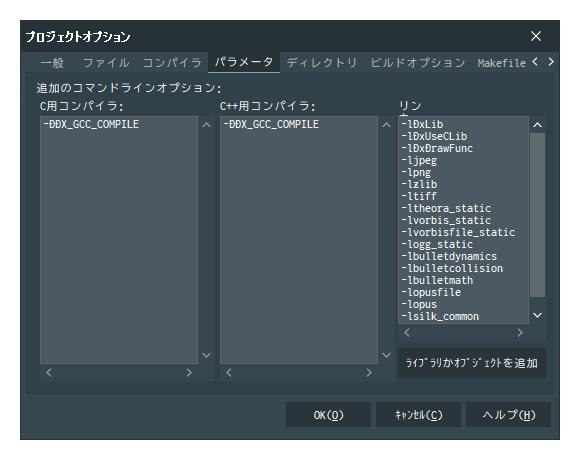The height and width of the screenshot is (460, 580).
Task: Click the -logg_static linker entry
Action: coord(437,244)
